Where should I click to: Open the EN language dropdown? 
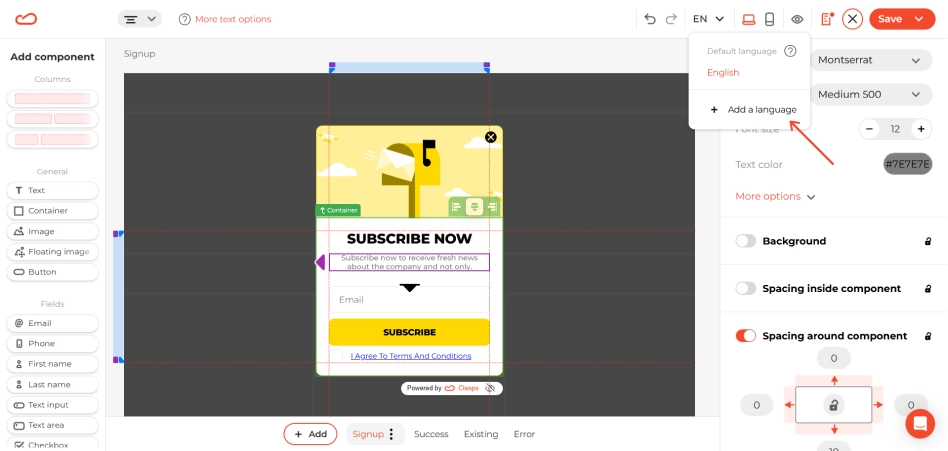(x=709, y=19)
